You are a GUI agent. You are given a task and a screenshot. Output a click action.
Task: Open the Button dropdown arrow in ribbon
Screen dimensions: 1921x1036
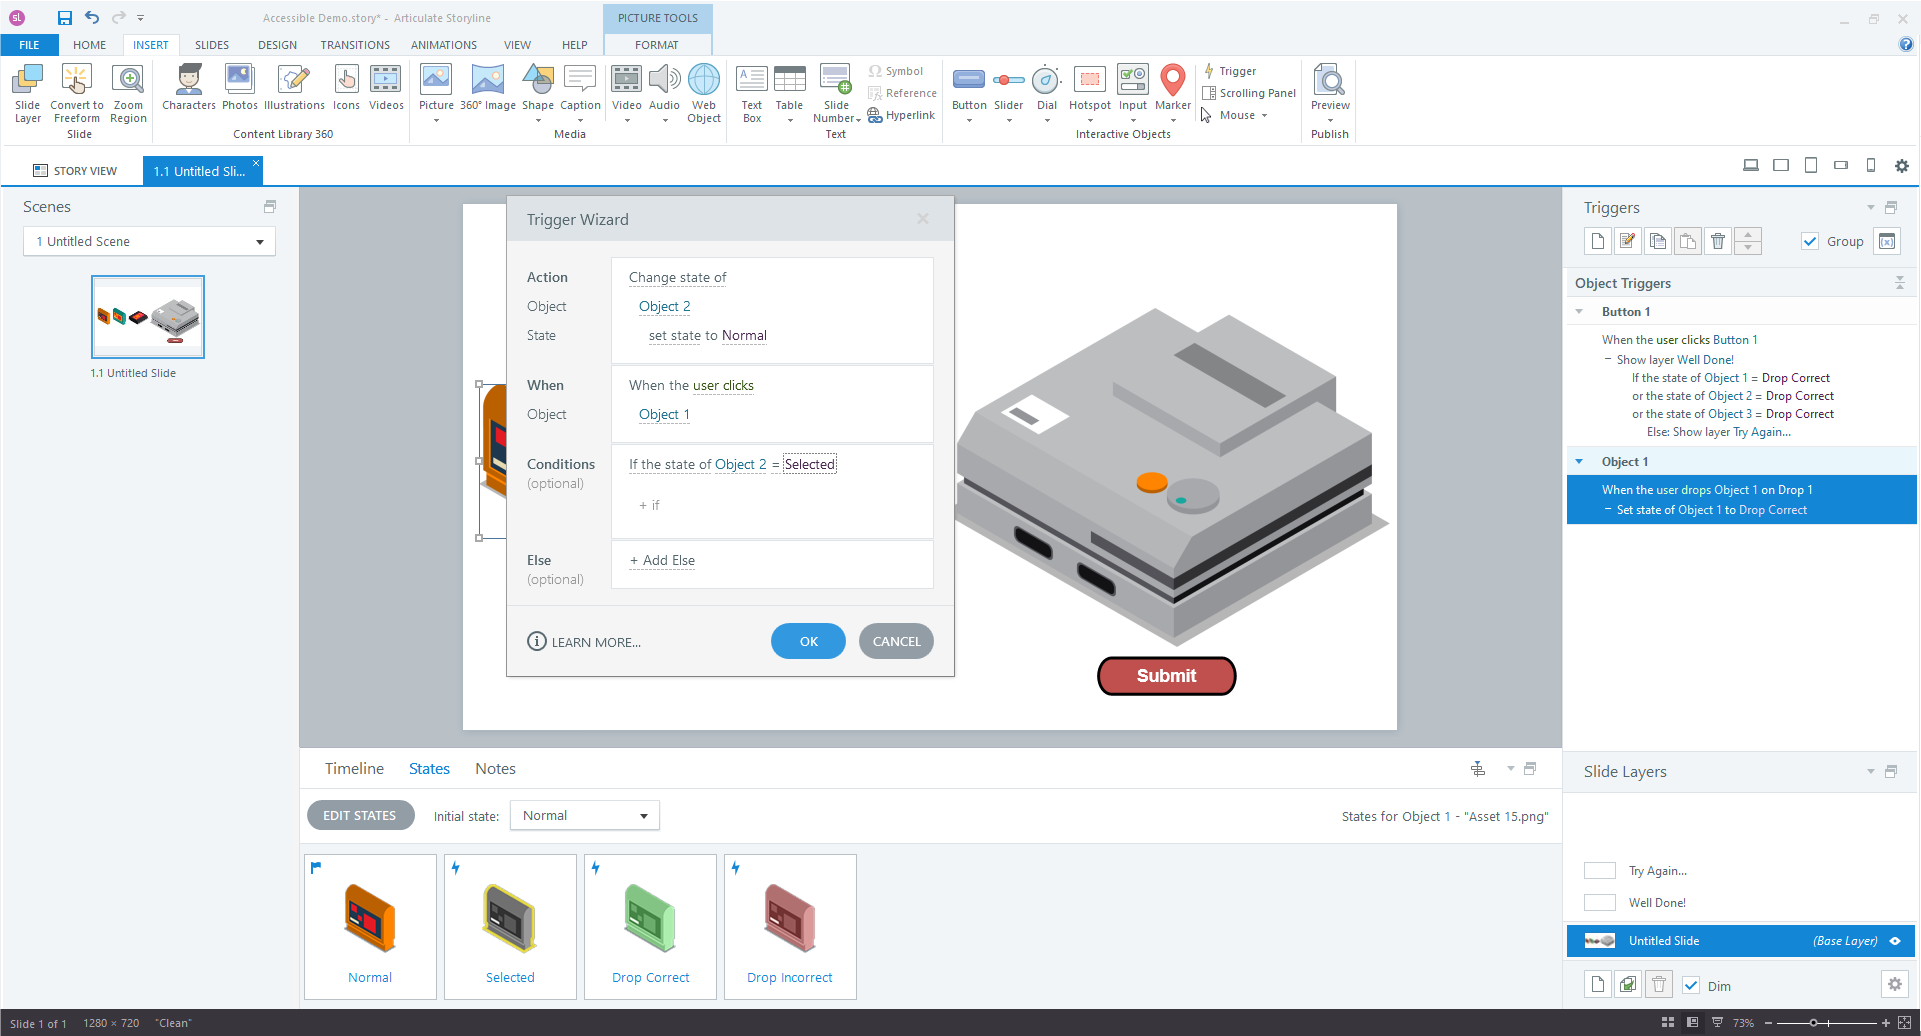(x=969, y=120)
